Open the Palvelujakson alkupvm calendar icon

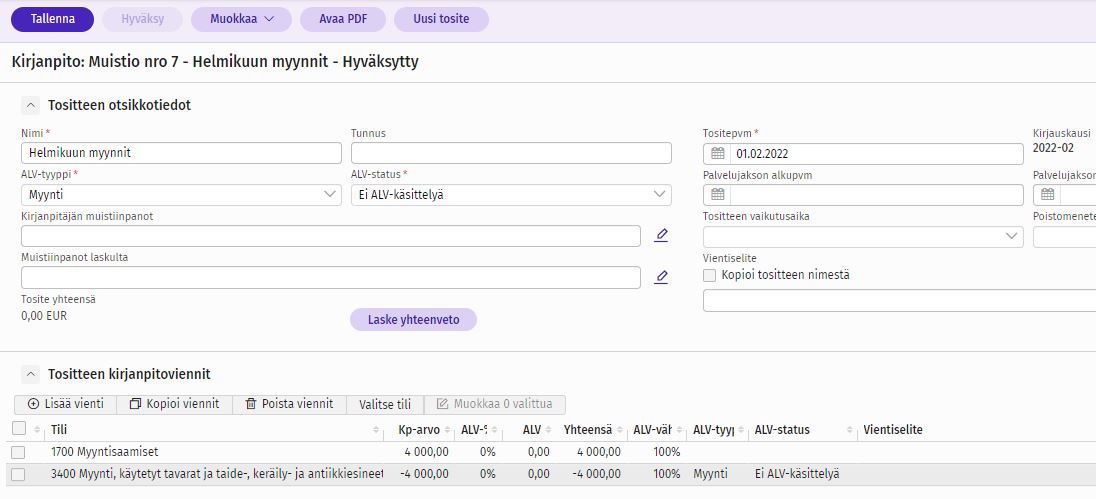(x=718, y=195)
